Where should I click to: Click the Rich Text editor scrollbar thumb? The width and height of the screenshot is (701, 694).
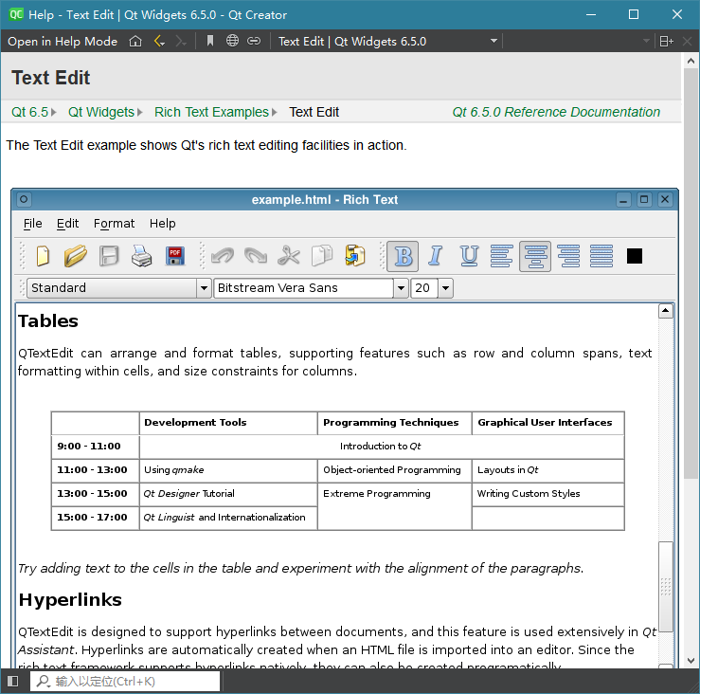(x=666, y=586)
